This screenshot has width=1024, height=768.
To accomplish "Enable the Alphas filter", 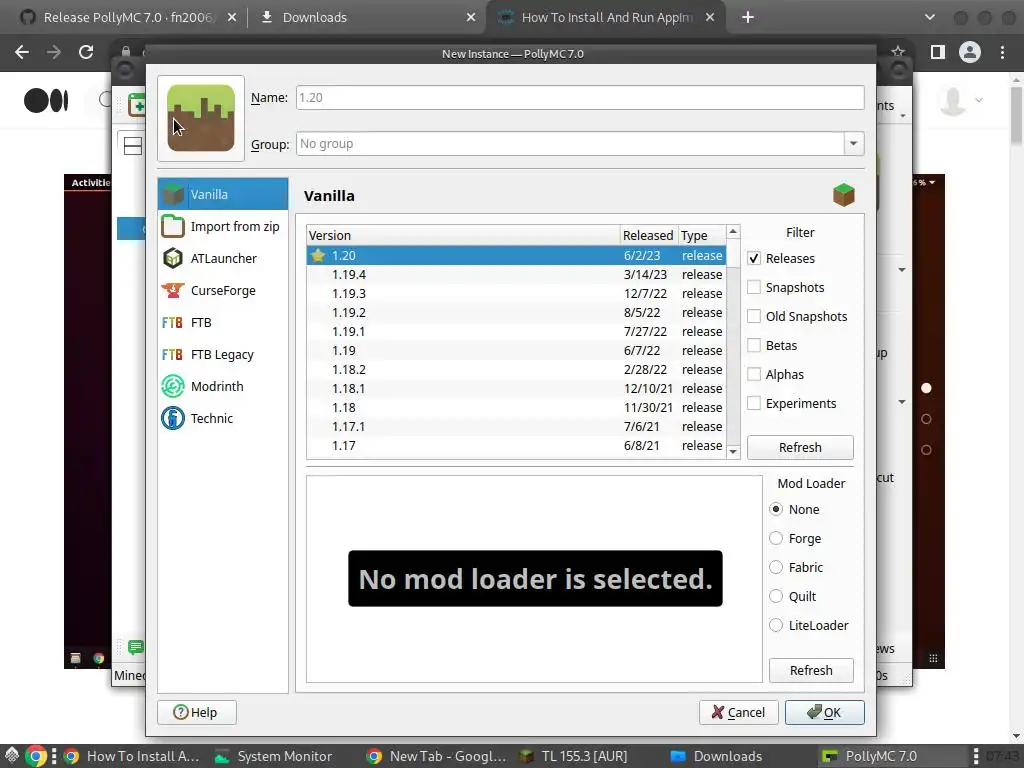I will [x=754, y=374].
